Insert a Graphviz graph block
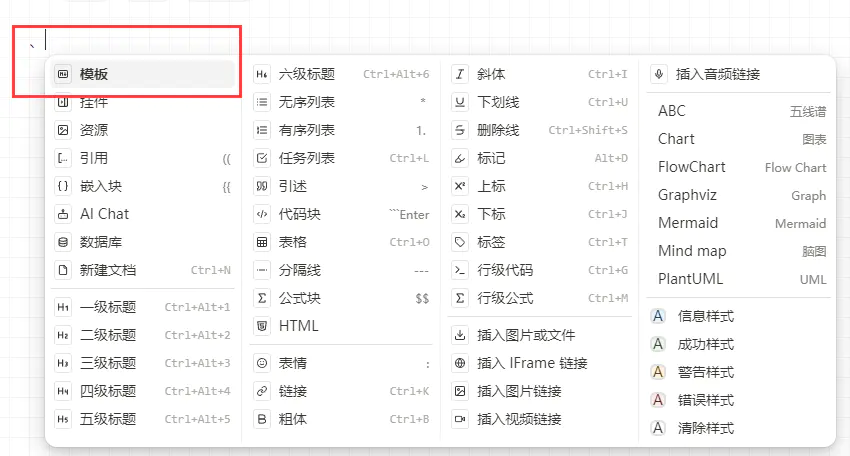Screen dimensions: 850x456 (739, 195)
